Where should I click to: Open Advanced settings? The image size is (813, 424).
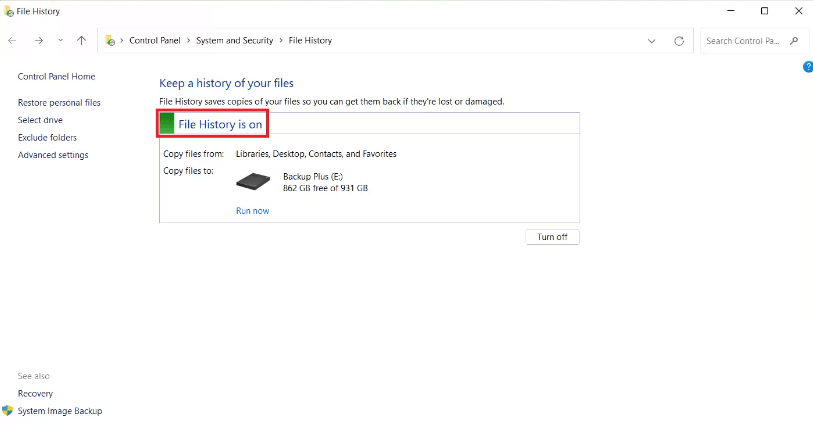[x=53, y=155]
